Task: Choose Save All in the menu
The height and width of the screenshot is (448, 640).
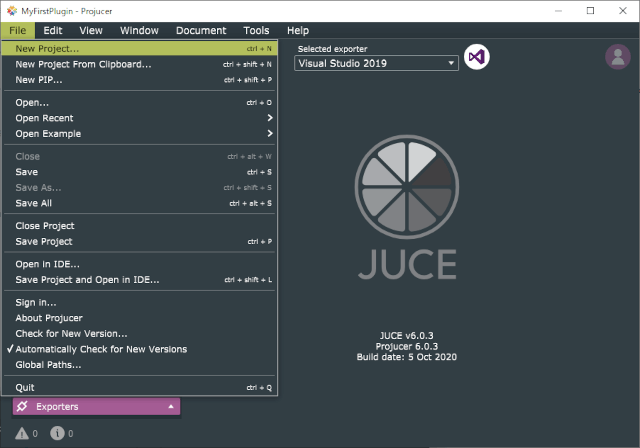Action: click(x=140, y=203)
